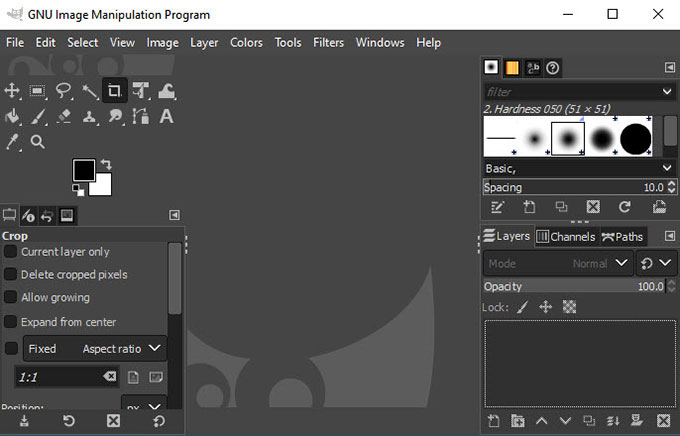Open the File menu
This screenshot has height=436, width=680.
(15, 43)
